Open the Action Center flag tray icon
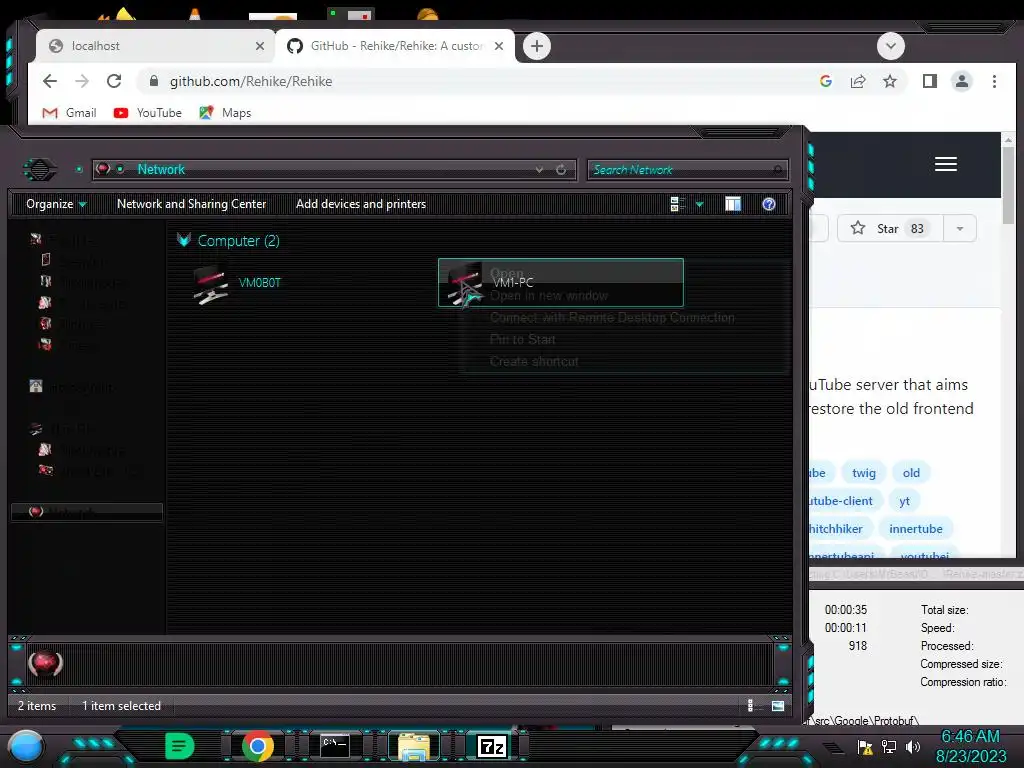1024x768 pixels. click(x=865, y=747)
